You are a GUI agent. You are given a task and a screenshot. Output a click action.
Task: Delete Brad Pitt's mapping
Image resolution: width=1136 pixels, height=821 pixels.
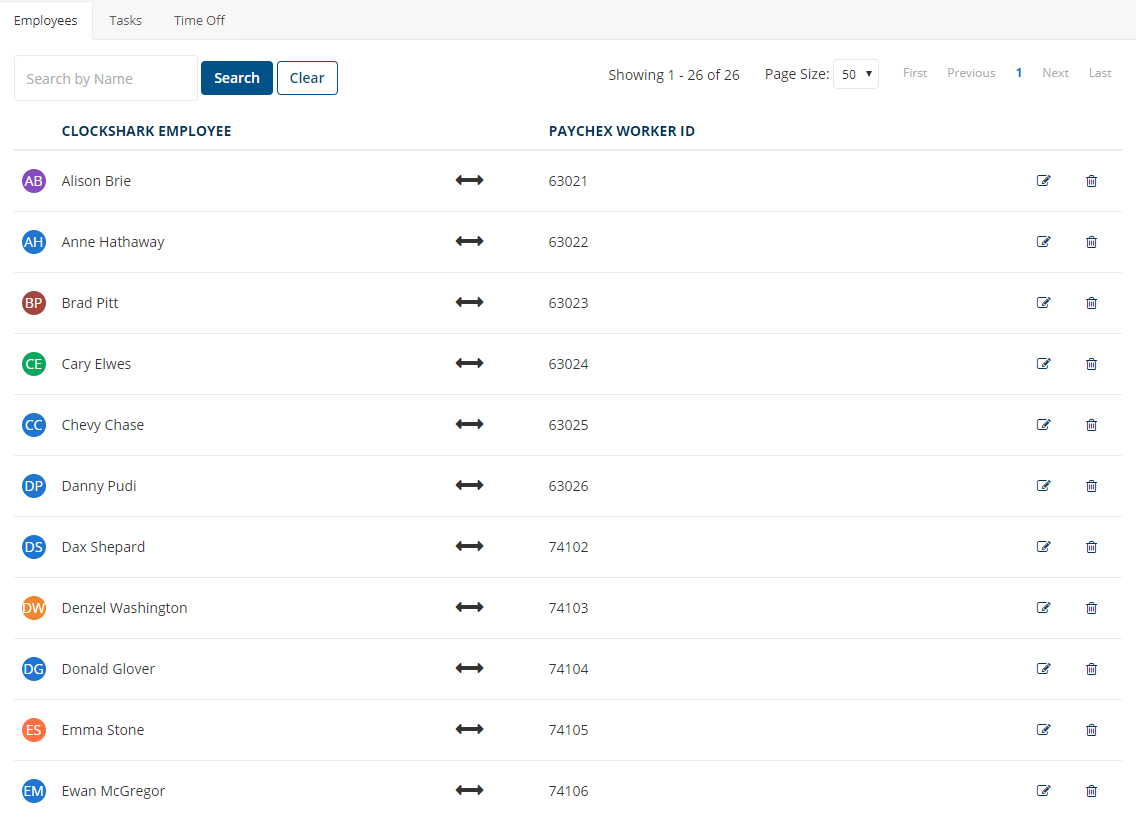[1091, 302]
